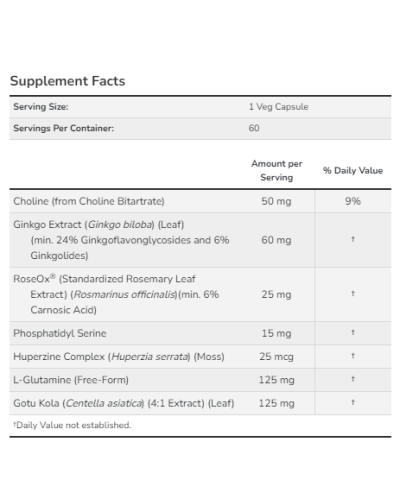Select the RoseOx Rosemary Leaf Extract entry
This screenshot has width=400, height=500.
[x=116, y=294]
